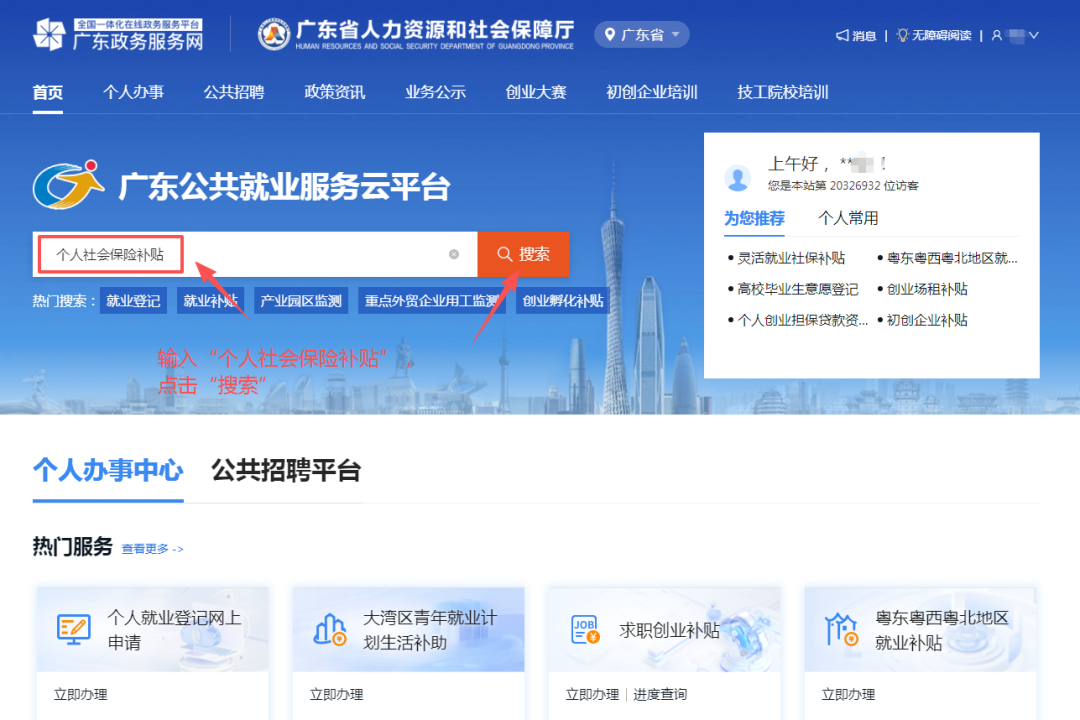Open the 初创企业培训 menu
This screenshot has height=720, width=1080.
[x=652, y=92]
